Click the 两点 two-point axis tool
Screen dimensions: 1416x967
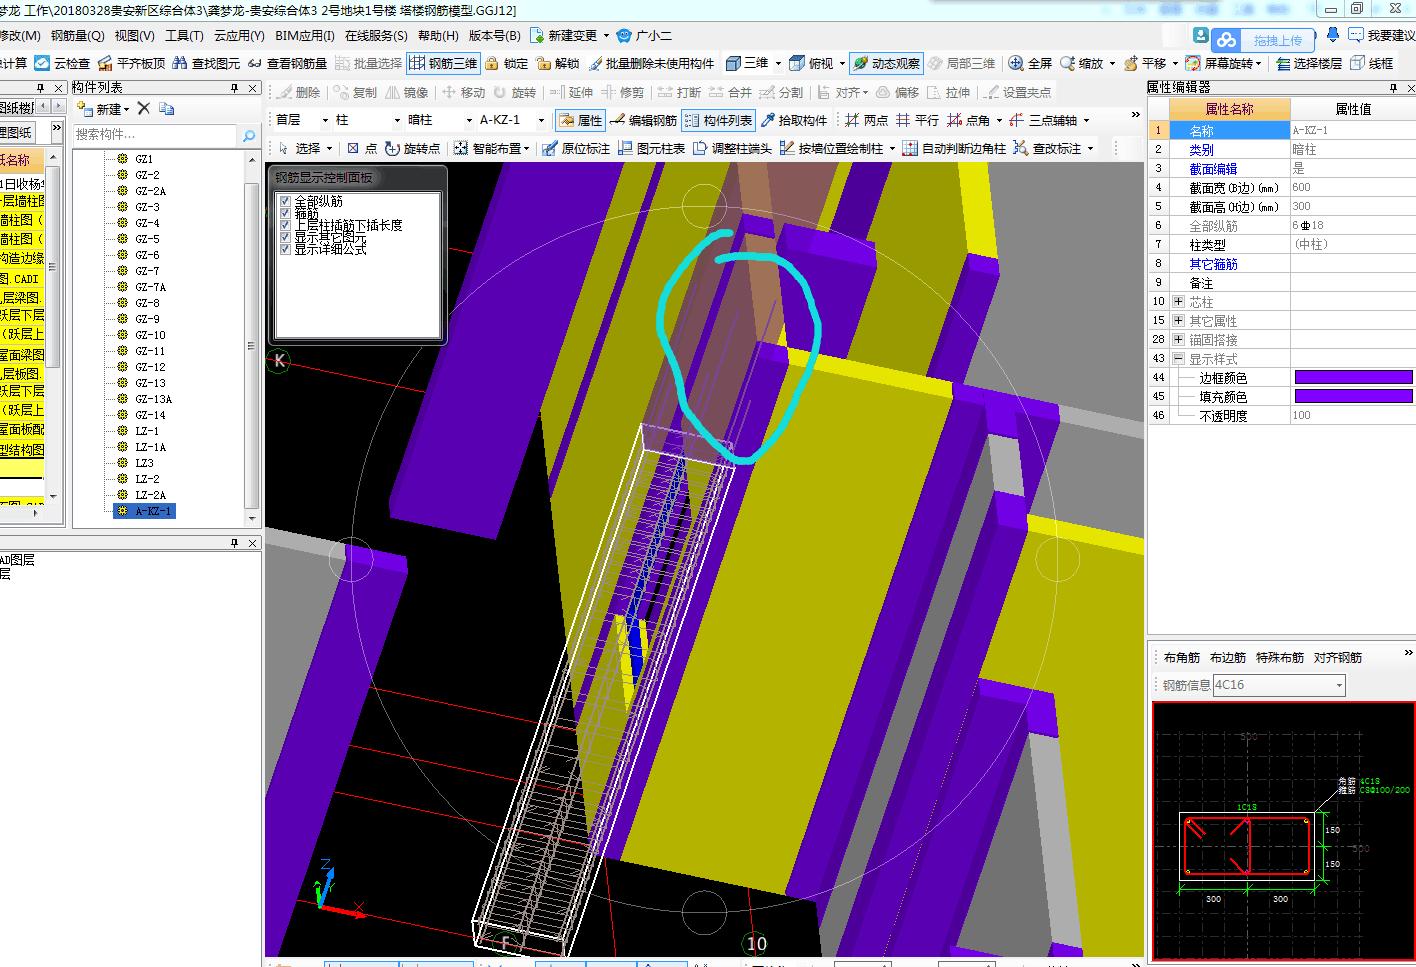coord(866,120)
